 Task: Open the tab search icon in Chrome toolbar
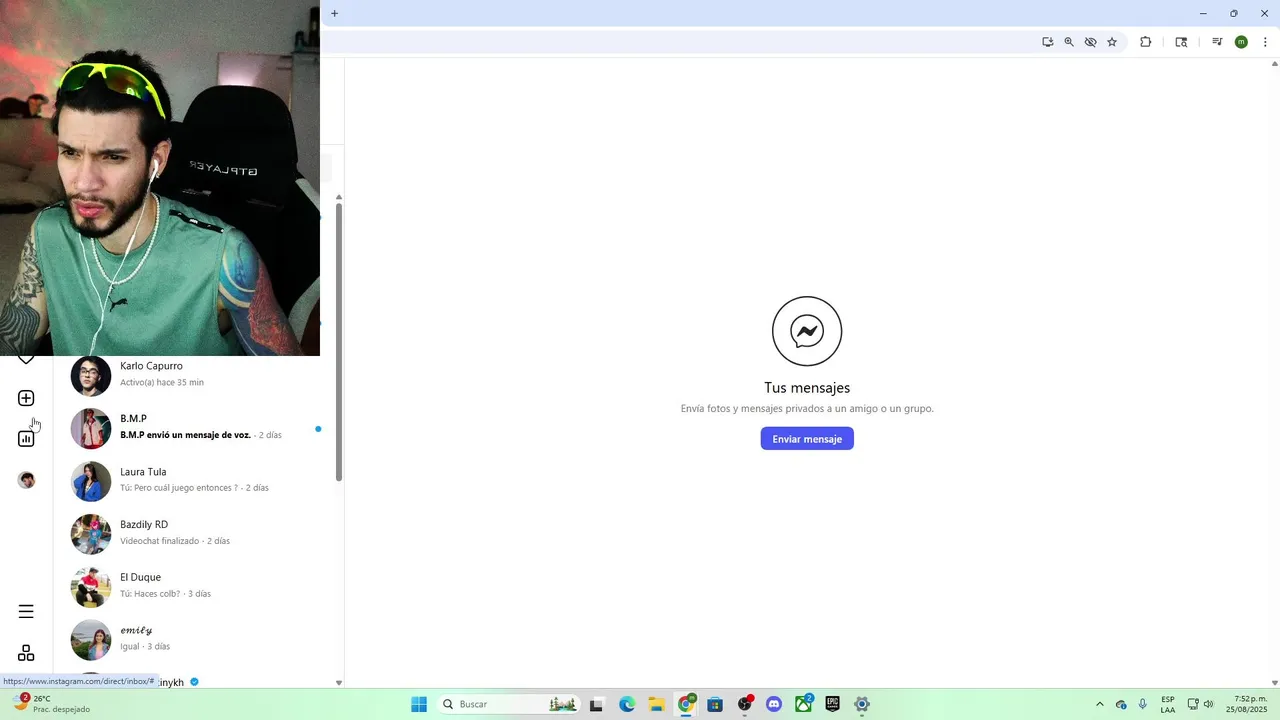pyautogui.click(x=1181, y=42)
